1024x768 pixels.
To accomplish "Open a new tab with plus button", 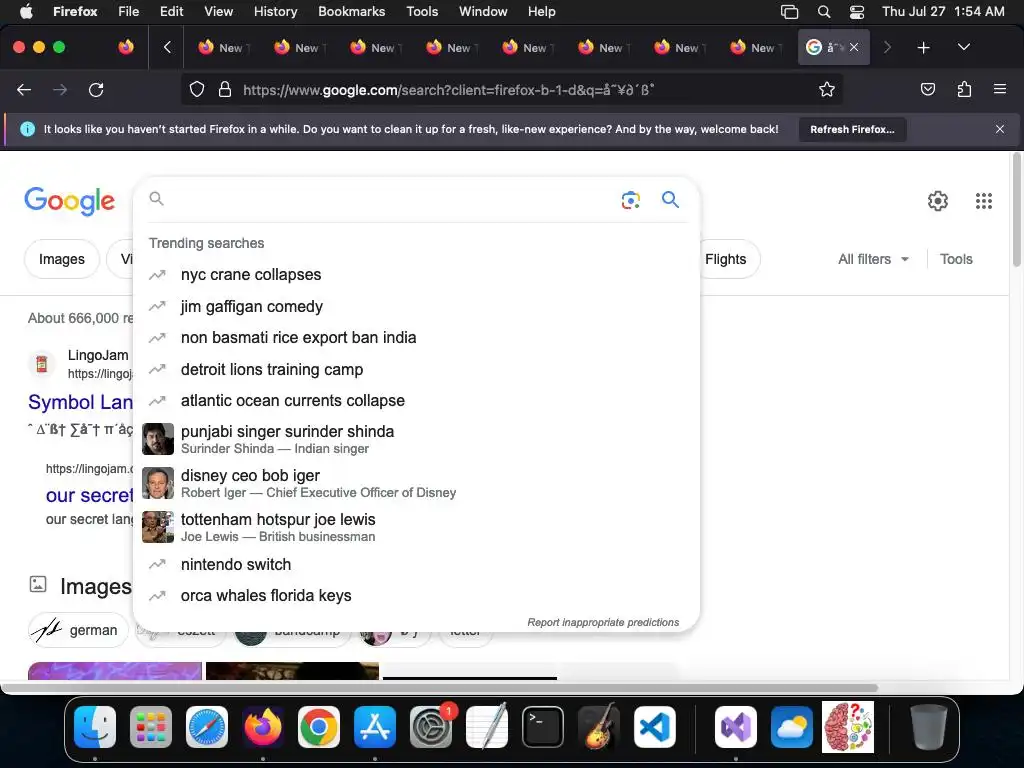I will coord(923,47).
